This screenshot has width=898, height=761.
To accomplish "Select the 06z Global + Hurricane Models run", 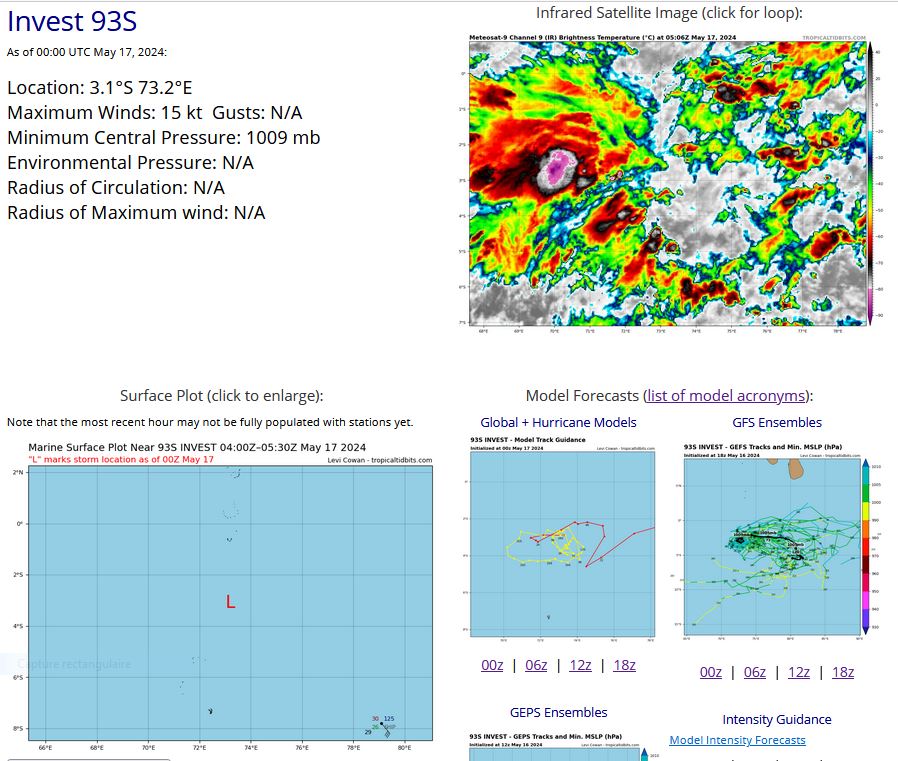I will [536, 664].
